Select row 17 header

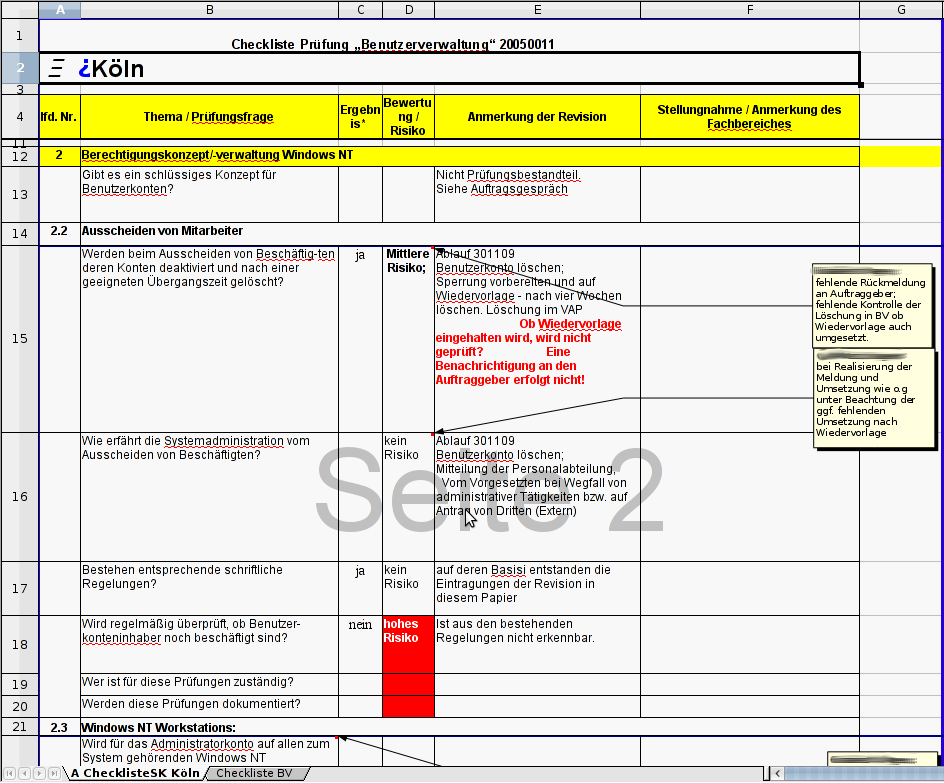pyautogui.click(x=20, y=589)
